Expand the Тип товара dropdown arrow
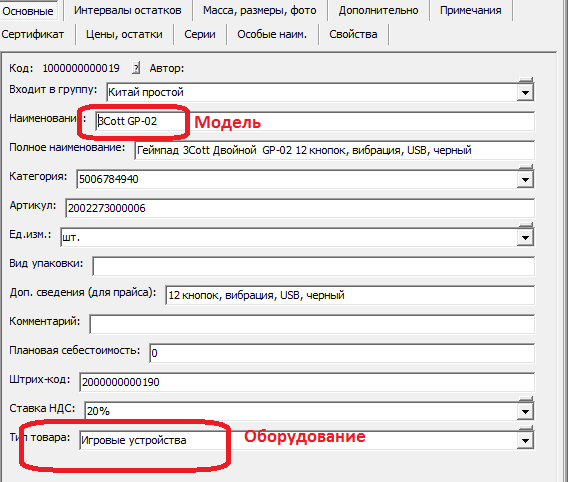Screen dimensions: 574x482 tap(525, 441)
